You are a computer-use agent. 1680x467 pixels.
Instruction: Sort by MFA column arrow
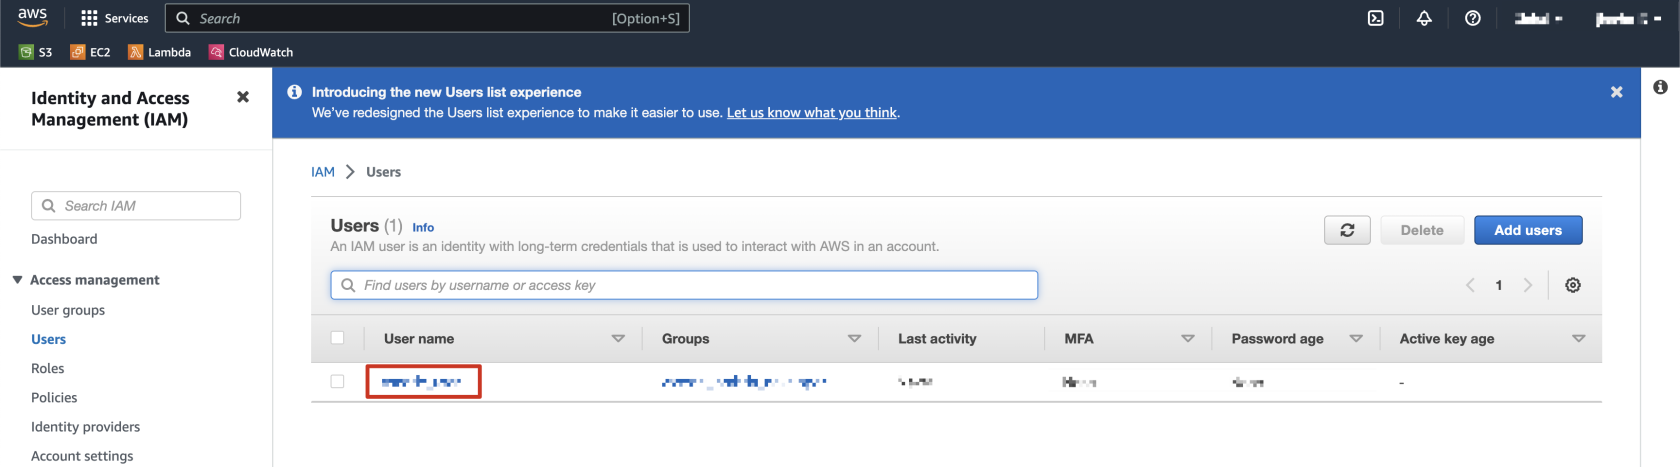click(1188, 339)
